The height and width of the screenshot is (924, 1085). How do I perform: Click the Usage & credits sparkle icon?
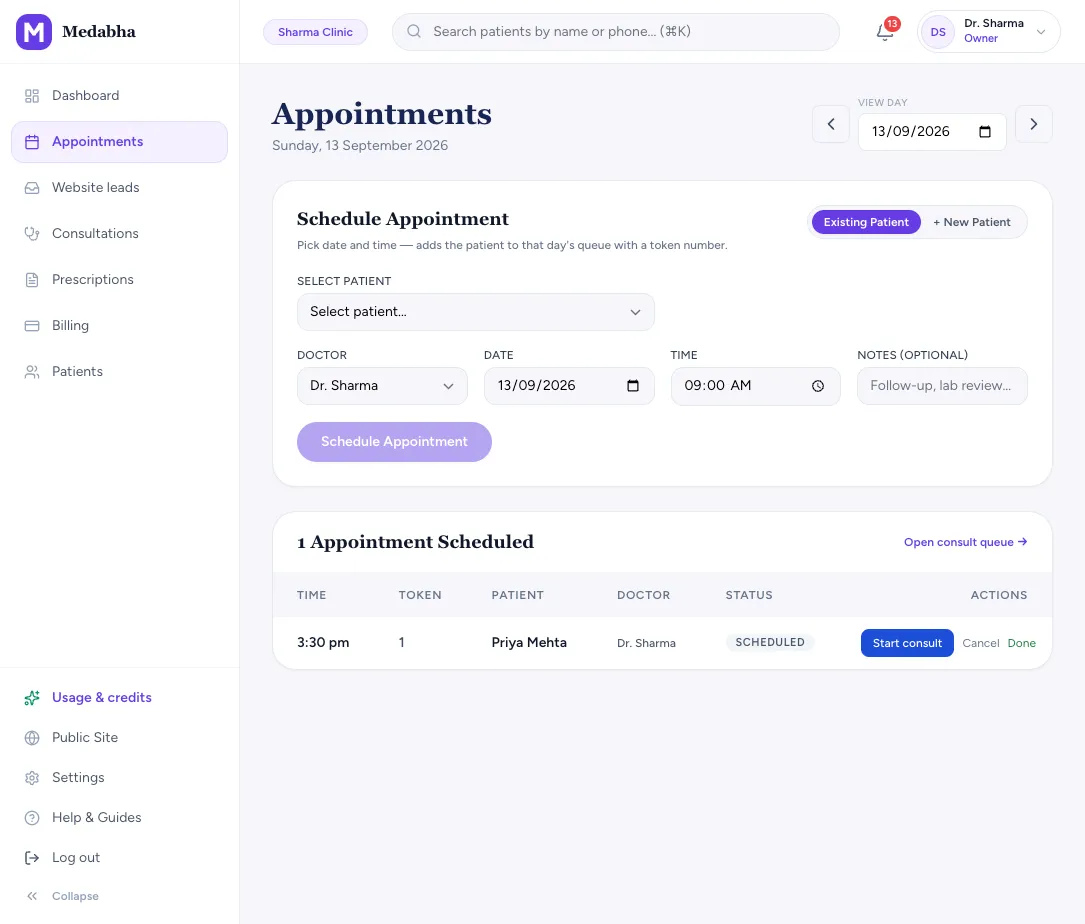point(32,698)
